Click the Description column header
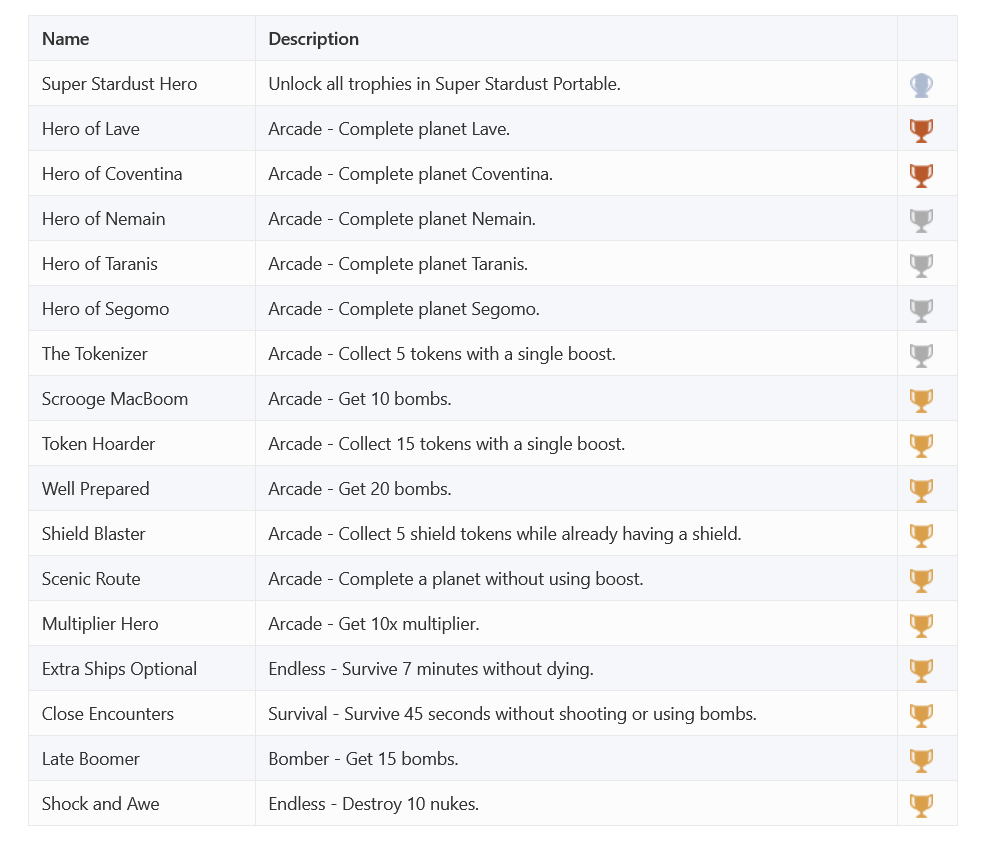The height and width of the screenshot is (844, 983). pyautogui.click(x=313, y=39)
